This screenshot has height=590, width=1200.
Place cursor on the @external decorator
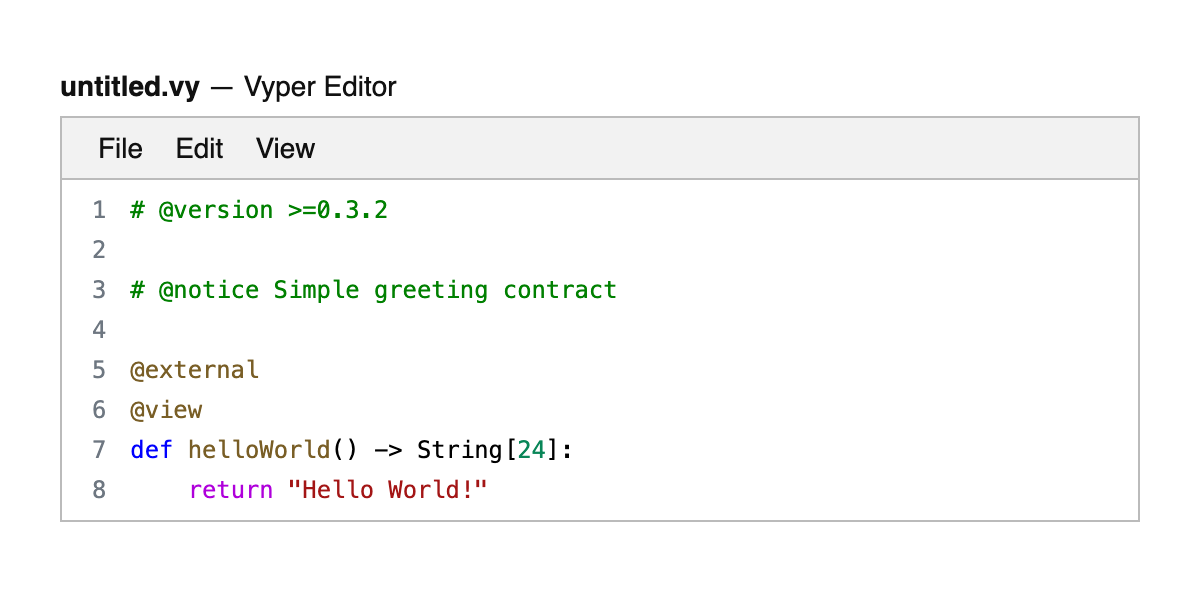[x=194, y=370]
